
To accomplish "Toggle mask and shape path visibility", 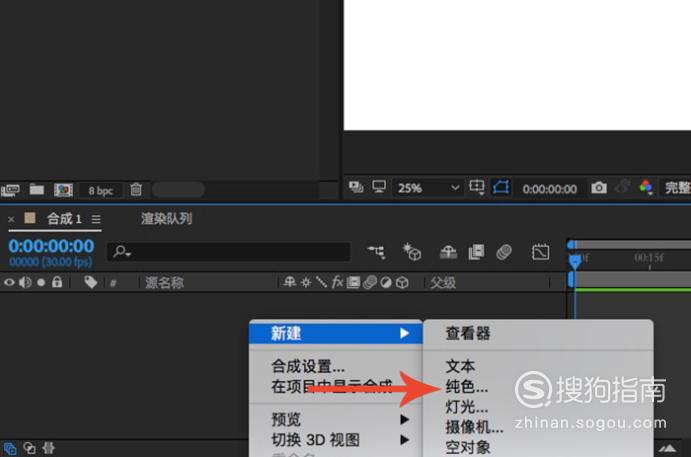I will pyautogui.click(x=501, y=187).
